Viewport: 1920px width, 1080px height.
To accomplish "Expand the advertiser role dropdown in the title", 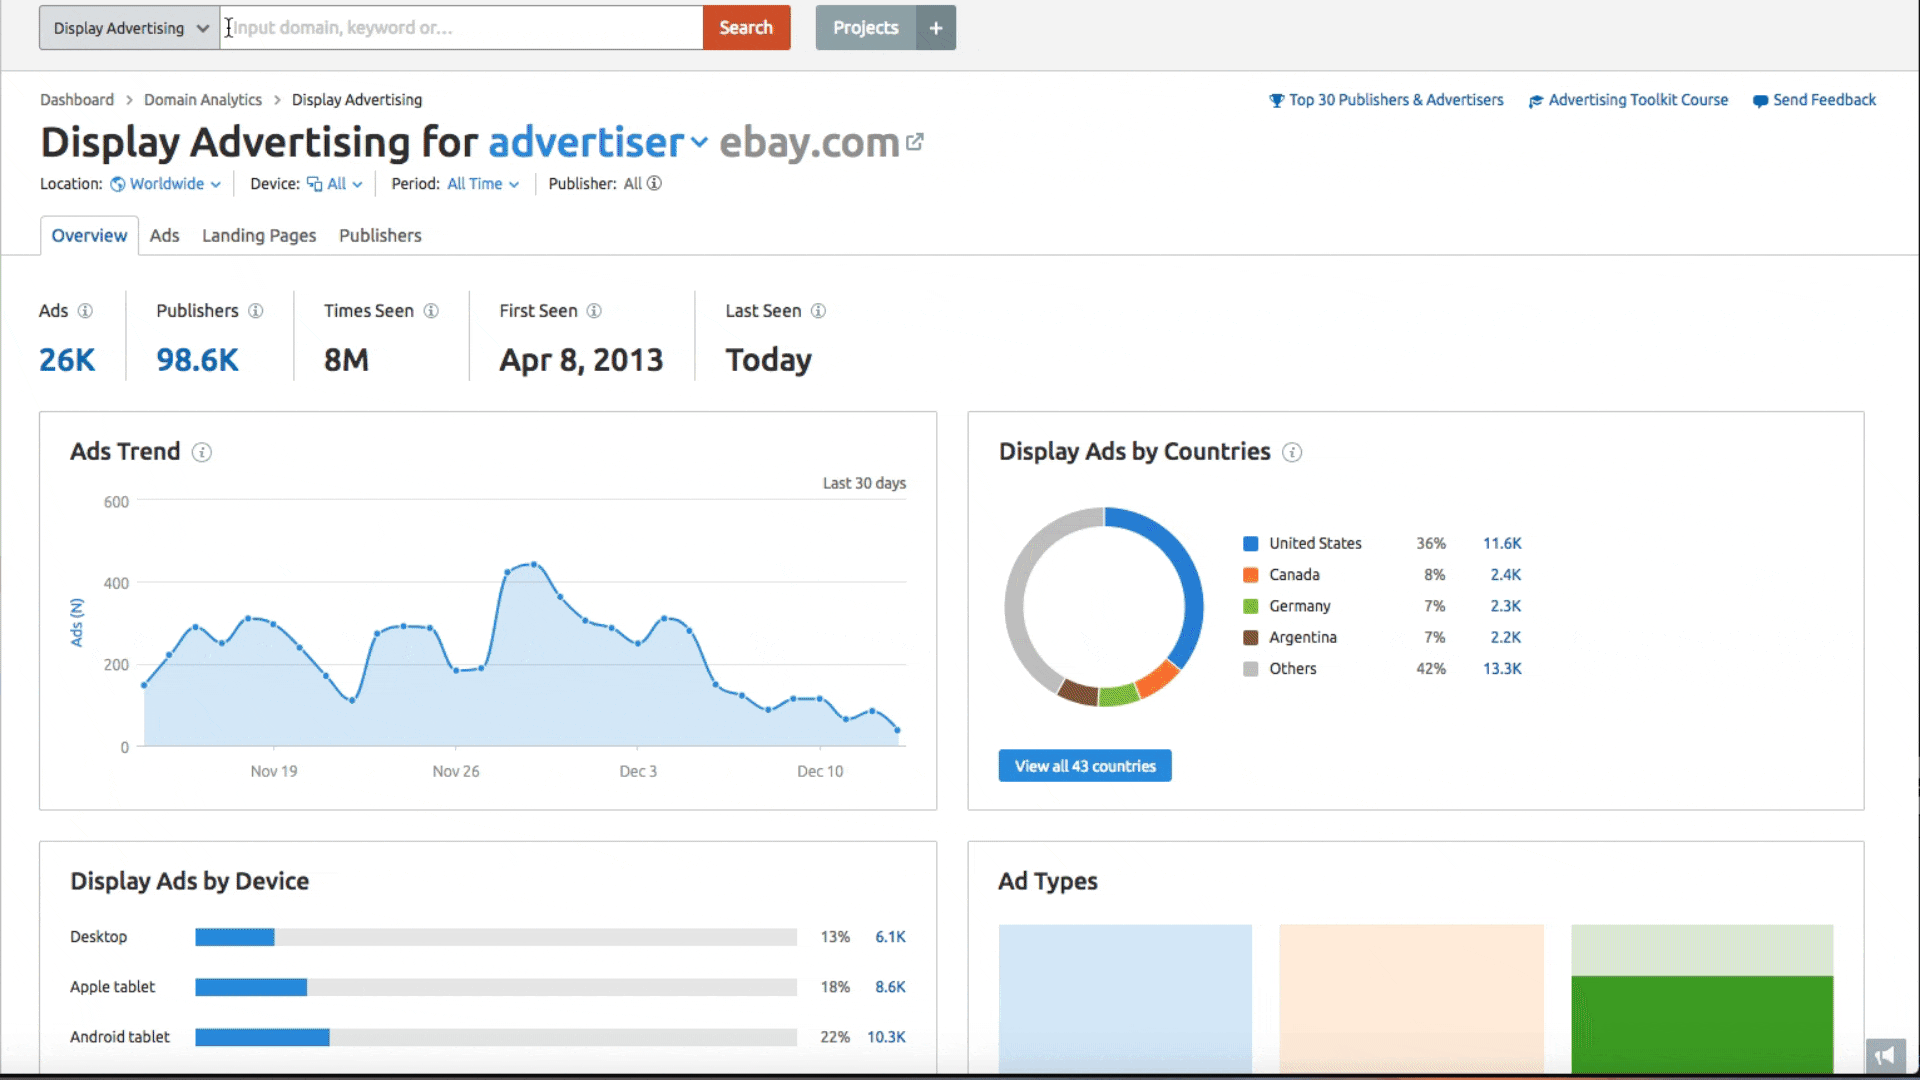I will point(598,142).
